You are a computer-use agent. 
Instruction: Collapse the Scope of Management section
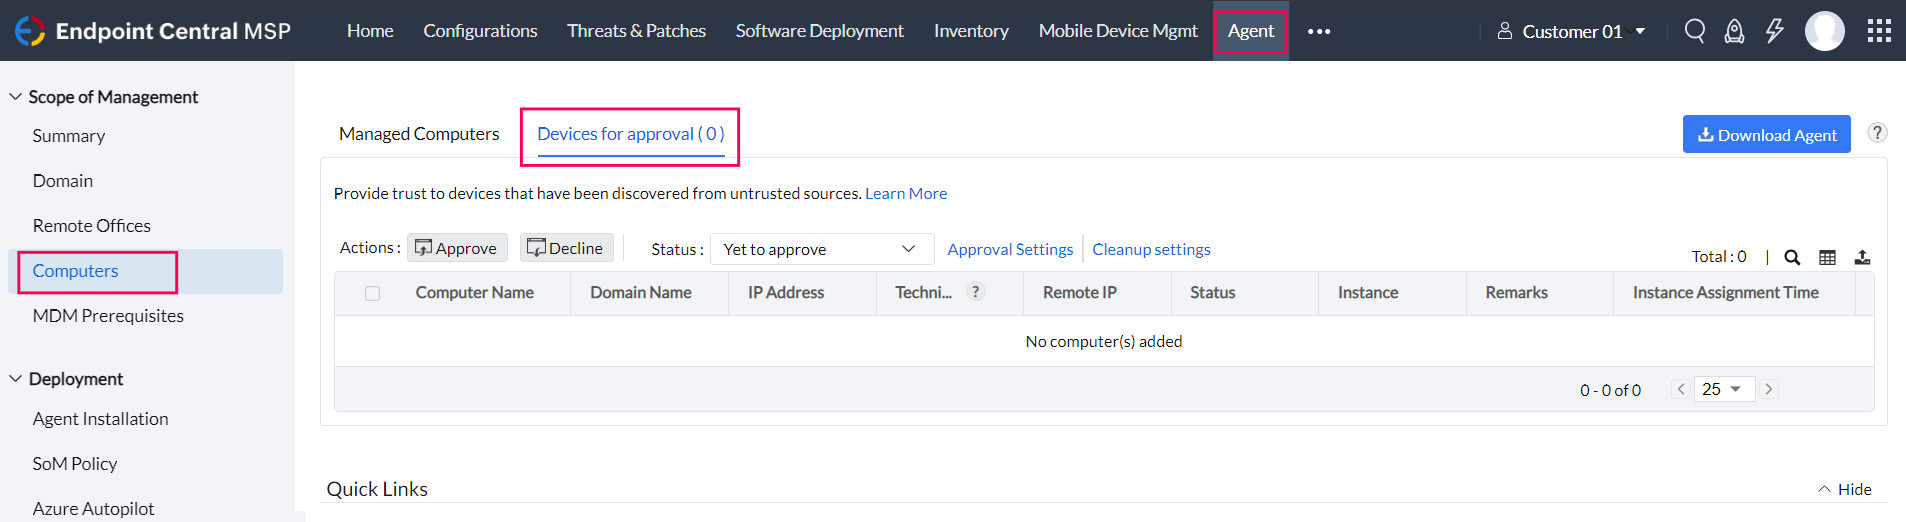16,97
